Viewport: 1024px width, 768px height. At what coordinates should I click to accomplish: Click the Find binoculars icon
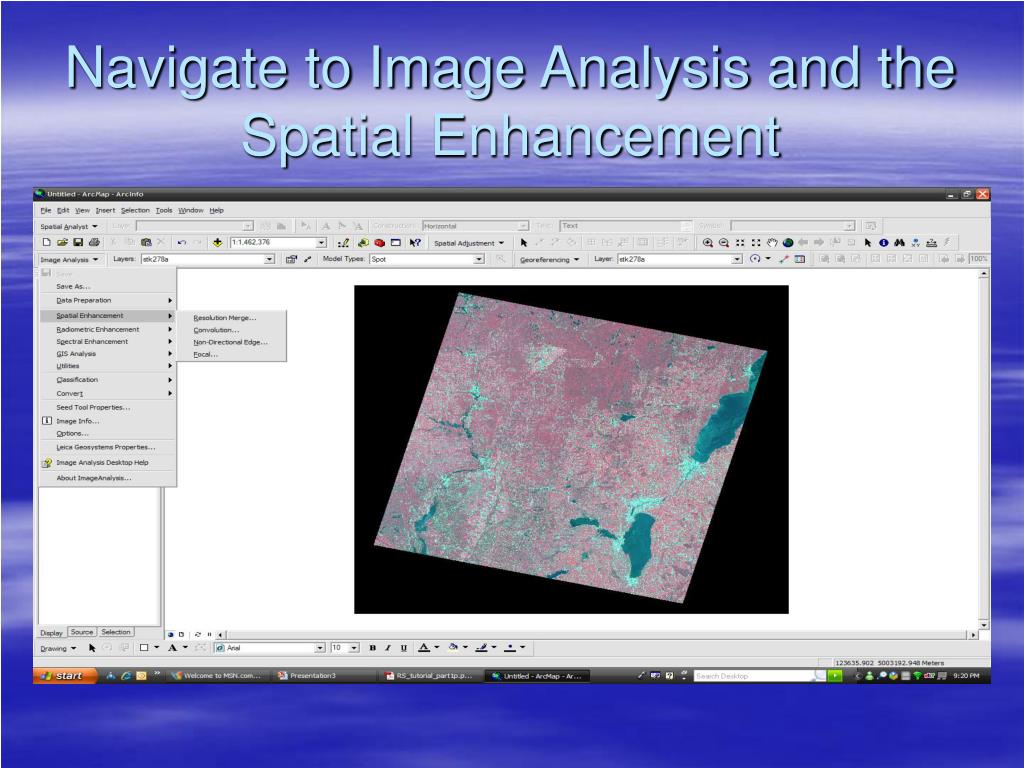point(899,242)
